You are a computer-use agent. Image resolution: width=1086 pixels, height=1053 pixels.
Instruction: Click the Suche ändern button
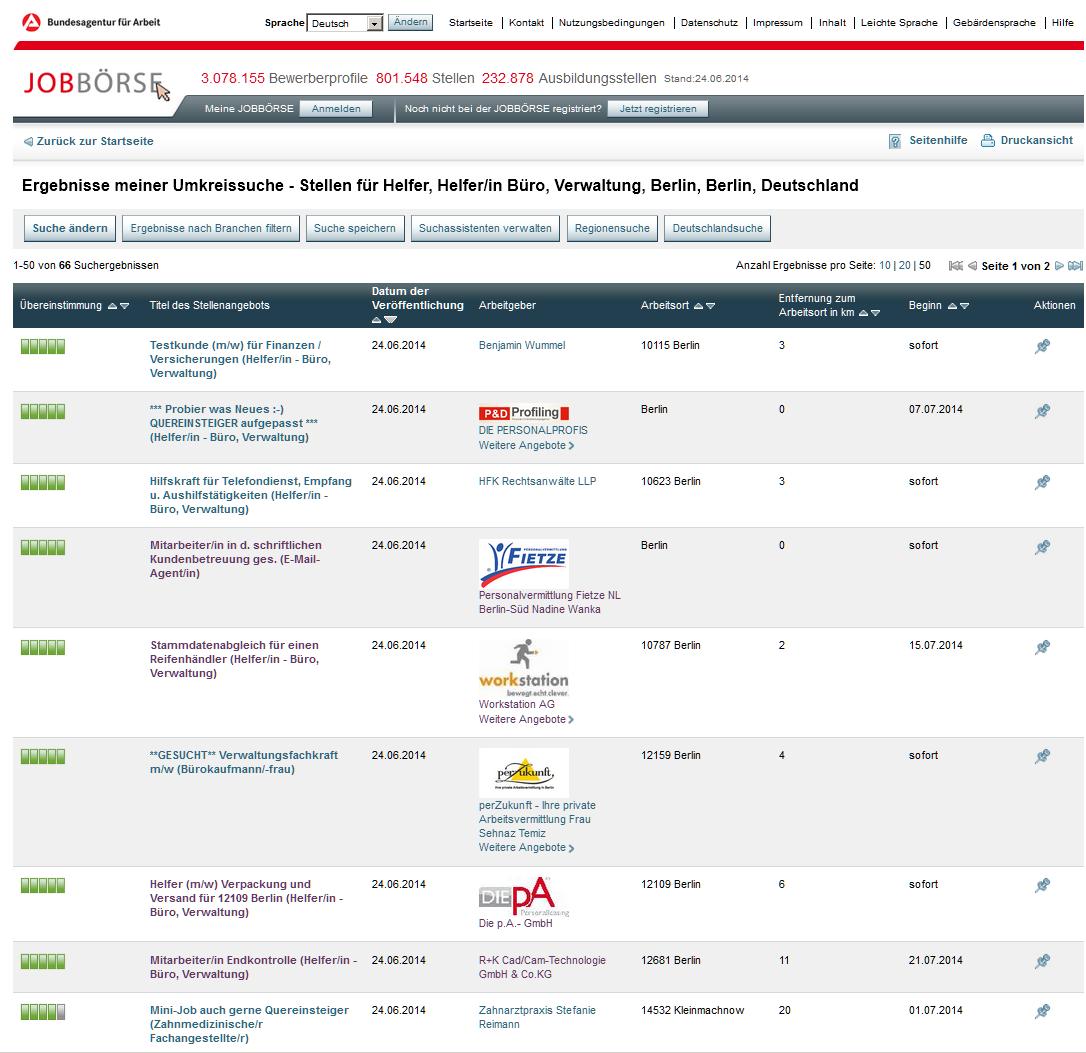[x=70, y=229]
